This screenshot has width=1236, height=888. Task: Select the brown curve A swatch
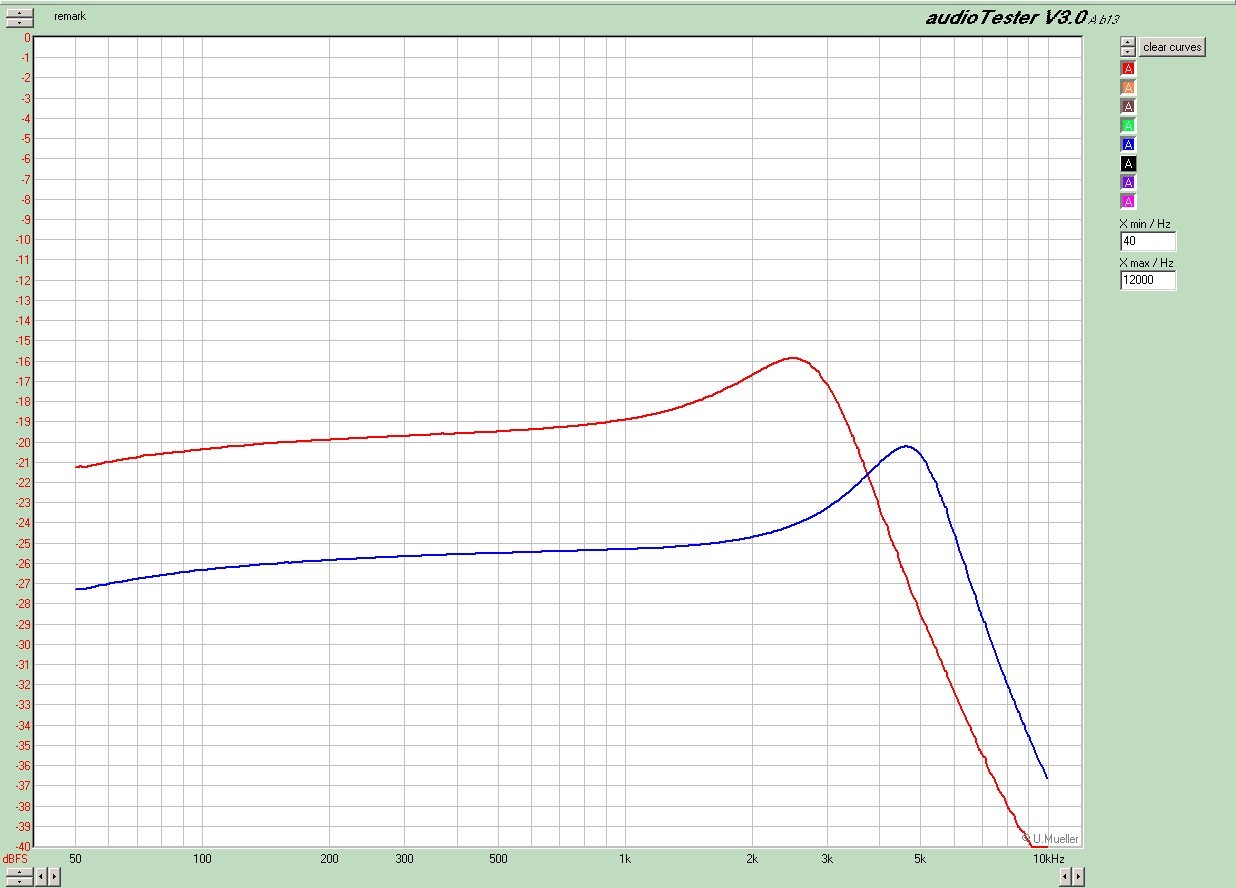click(1128, 106)
